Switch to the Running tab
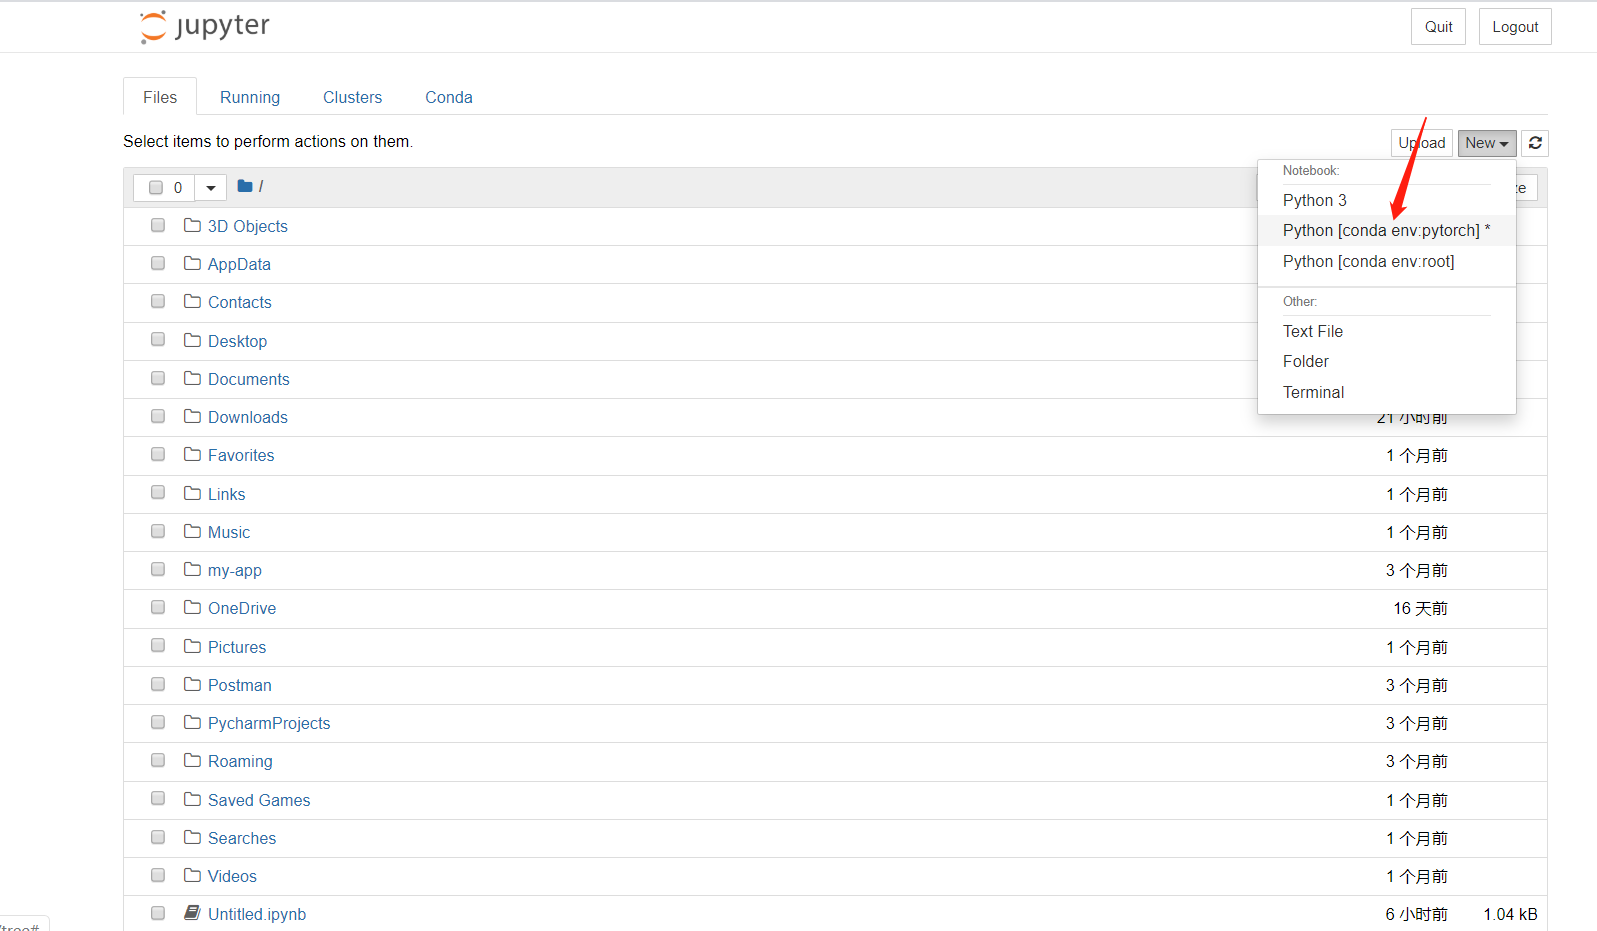This screenshot has width=1597, height=931. click(250, 97)
